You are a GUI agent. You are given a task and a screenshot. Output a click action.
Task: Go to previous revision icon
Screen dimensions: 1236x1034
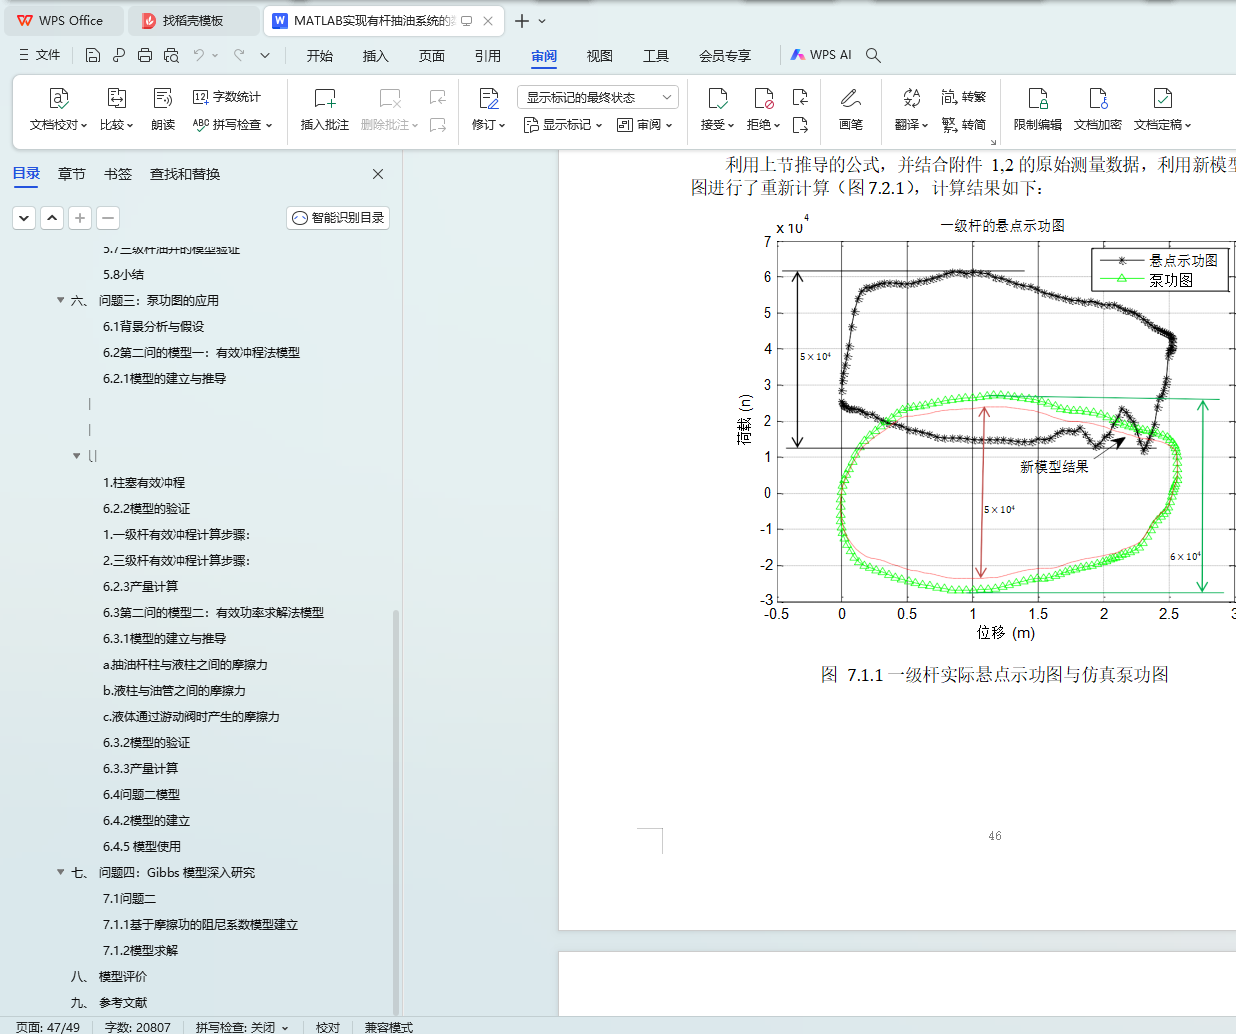[800, 97]
